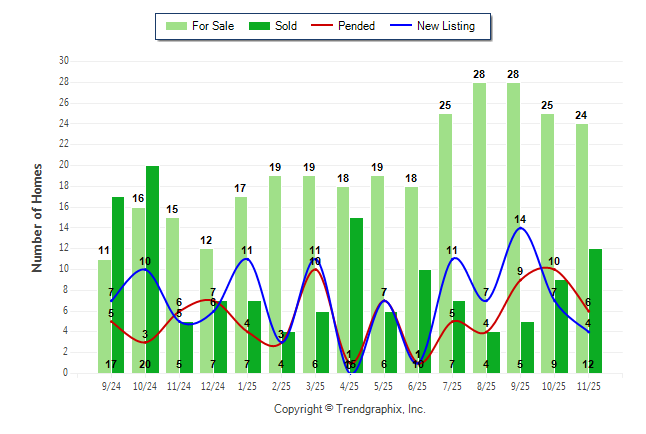Click the red Pended legend line marker
The width and height of the screenshot is (646, 434).
click(327, 26)
